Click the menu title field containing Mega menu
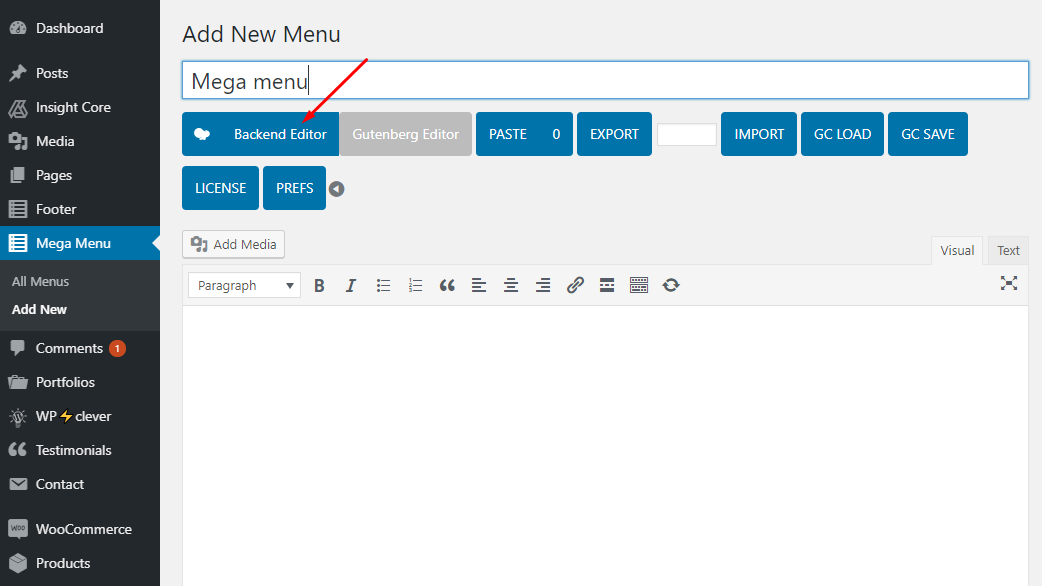The image size is (1042, 586). tap(605, 80)
